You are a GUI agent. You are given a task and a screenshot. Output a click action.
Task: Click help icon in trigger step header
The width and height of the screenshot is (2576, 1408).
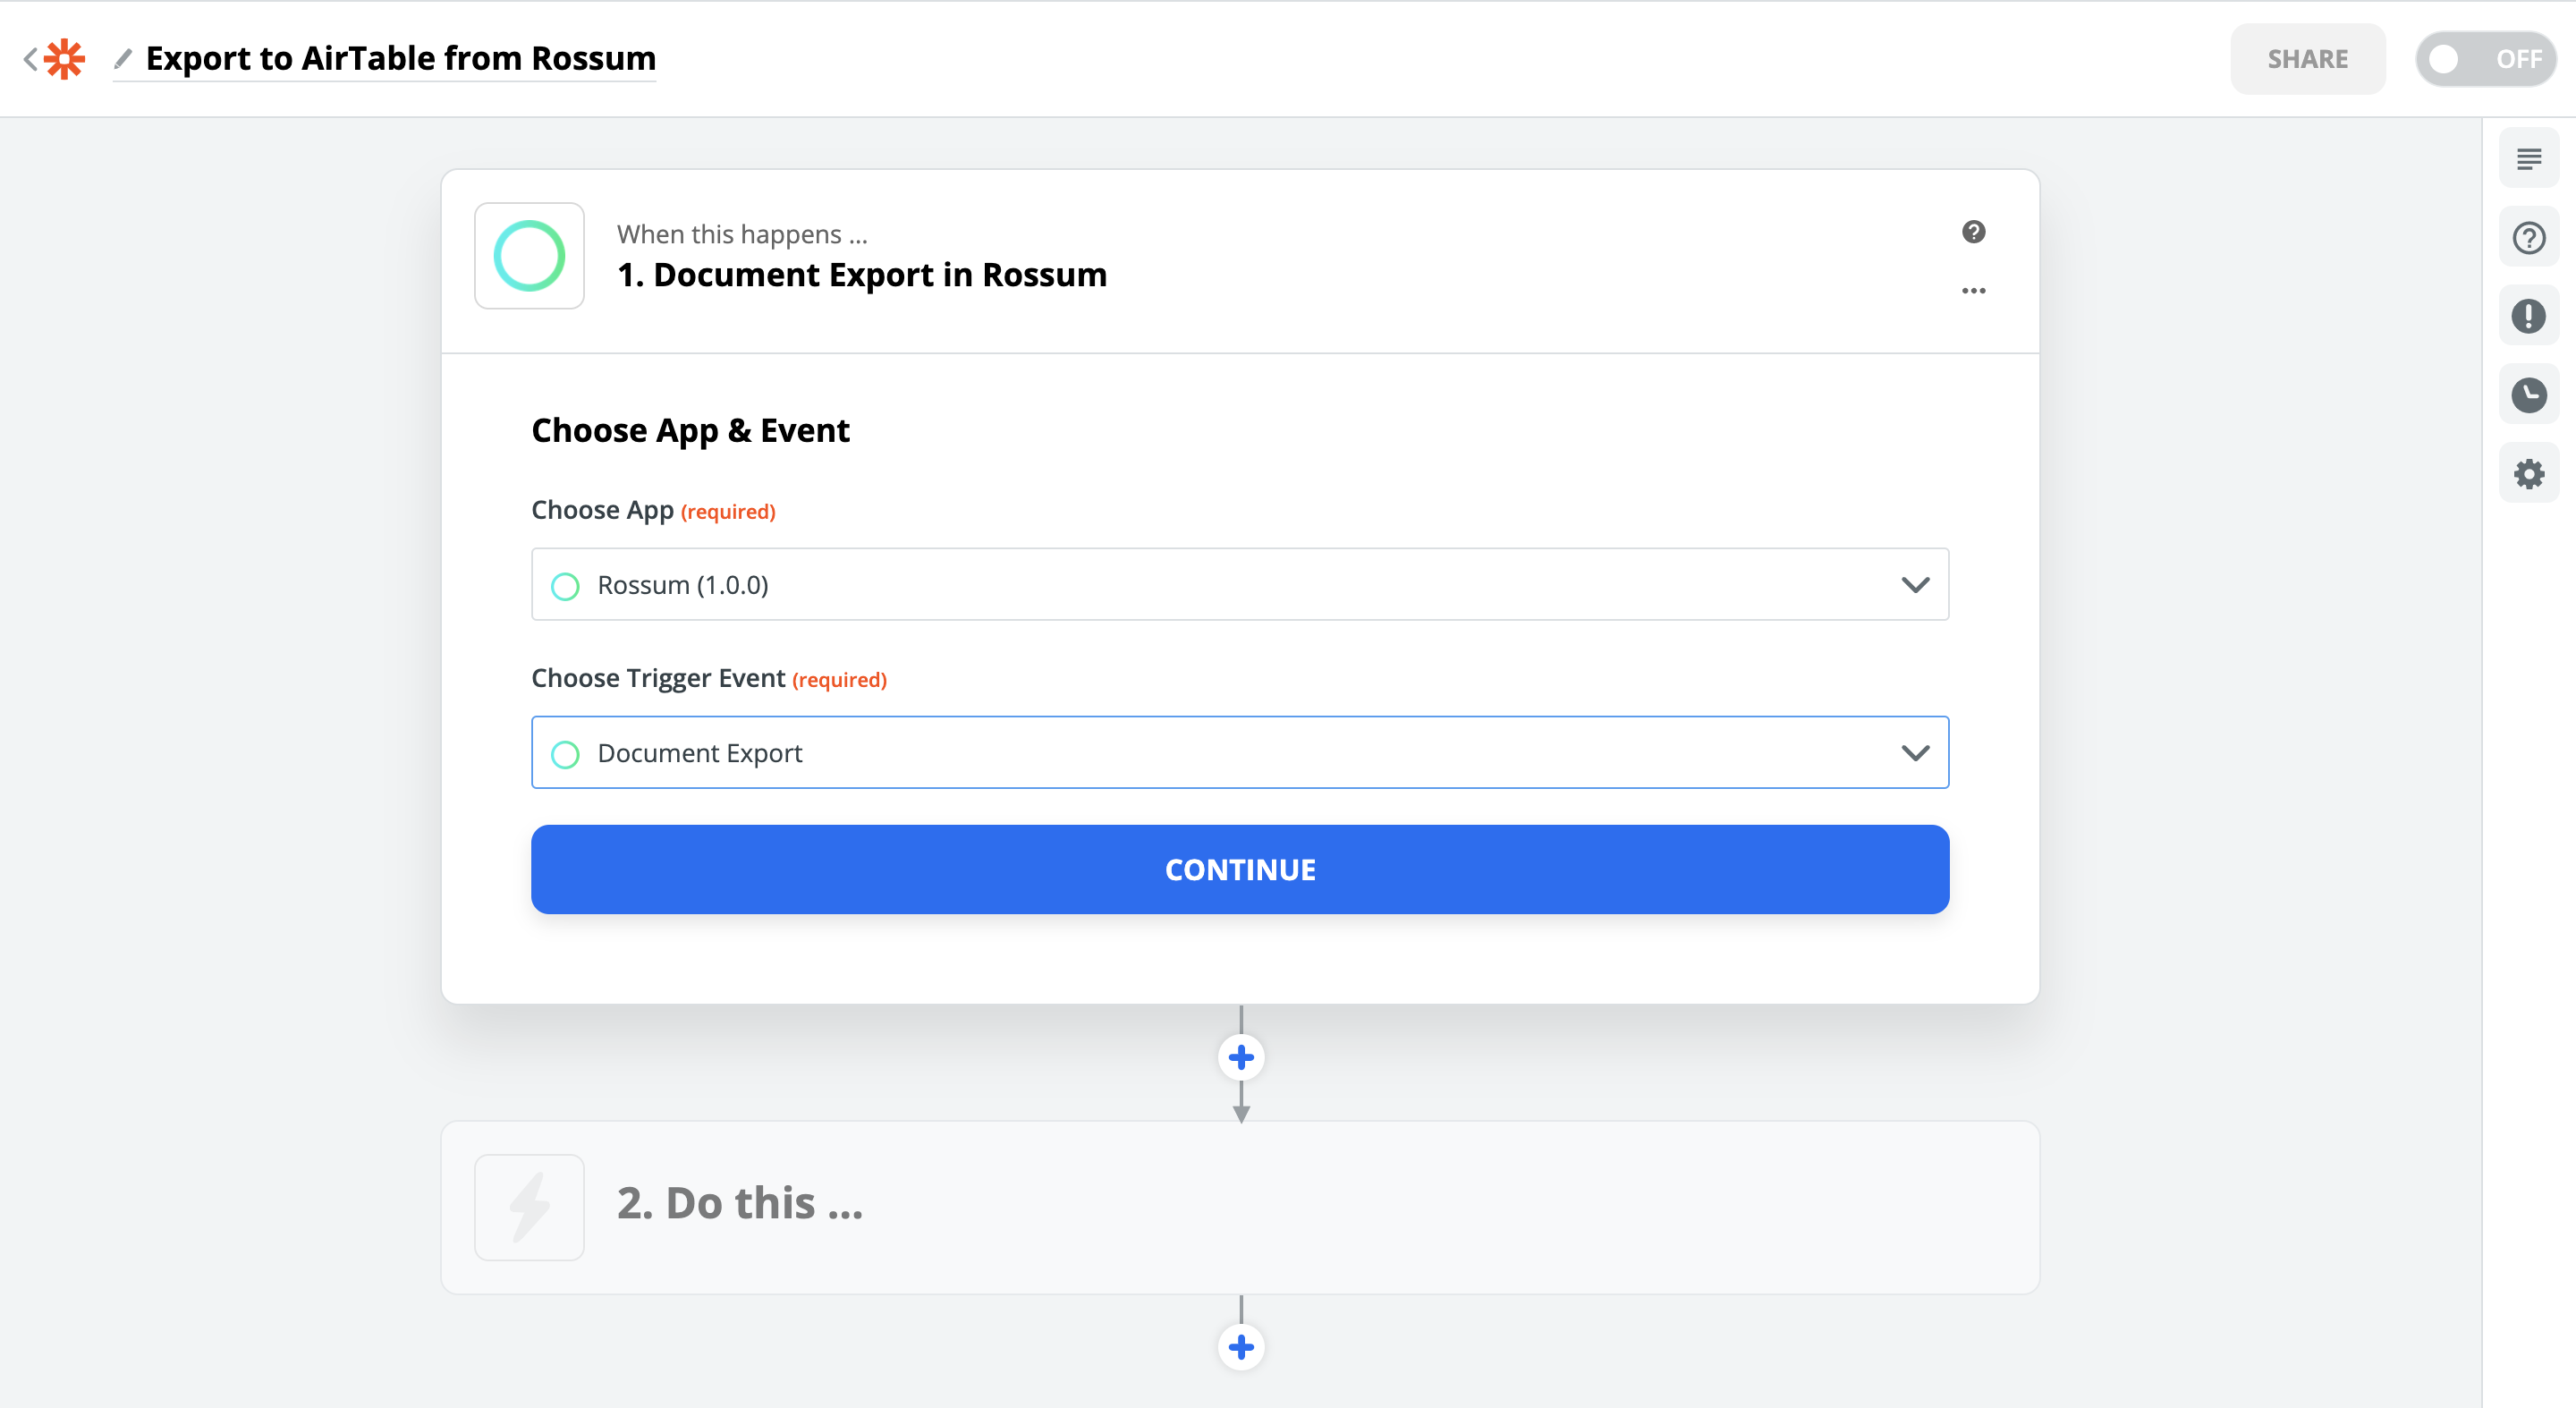1973,232
